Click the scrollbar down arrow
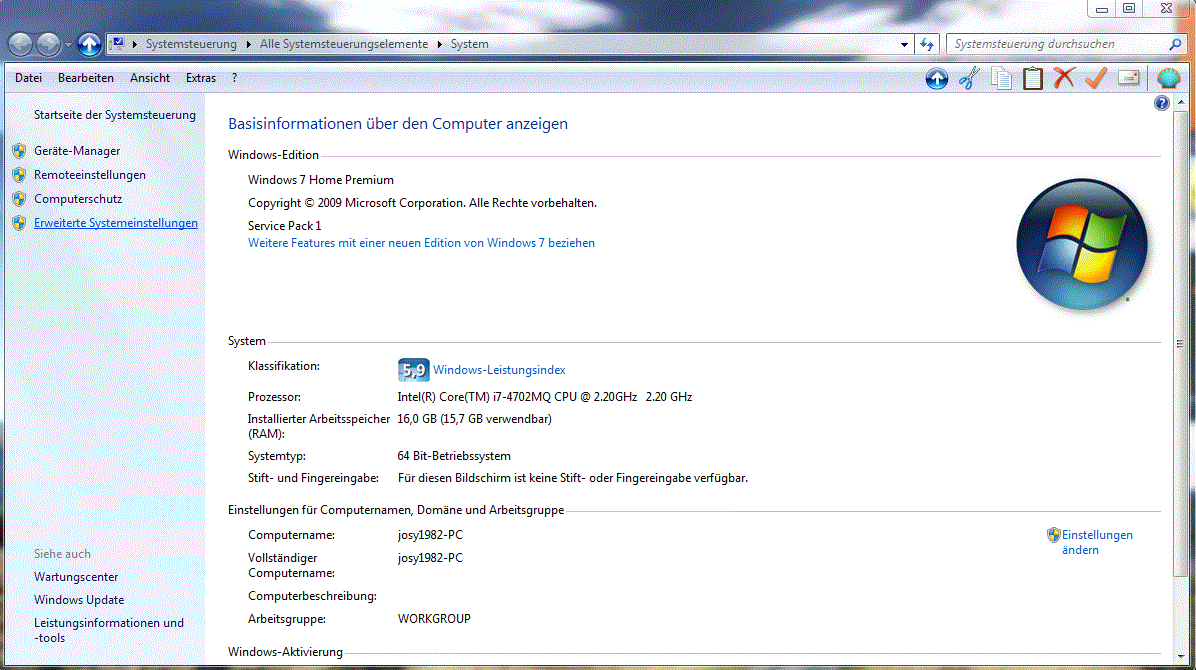Image resolution: width=1196 pixels, height=670 pixels. pyautogui.click(x=1180, y=656)
